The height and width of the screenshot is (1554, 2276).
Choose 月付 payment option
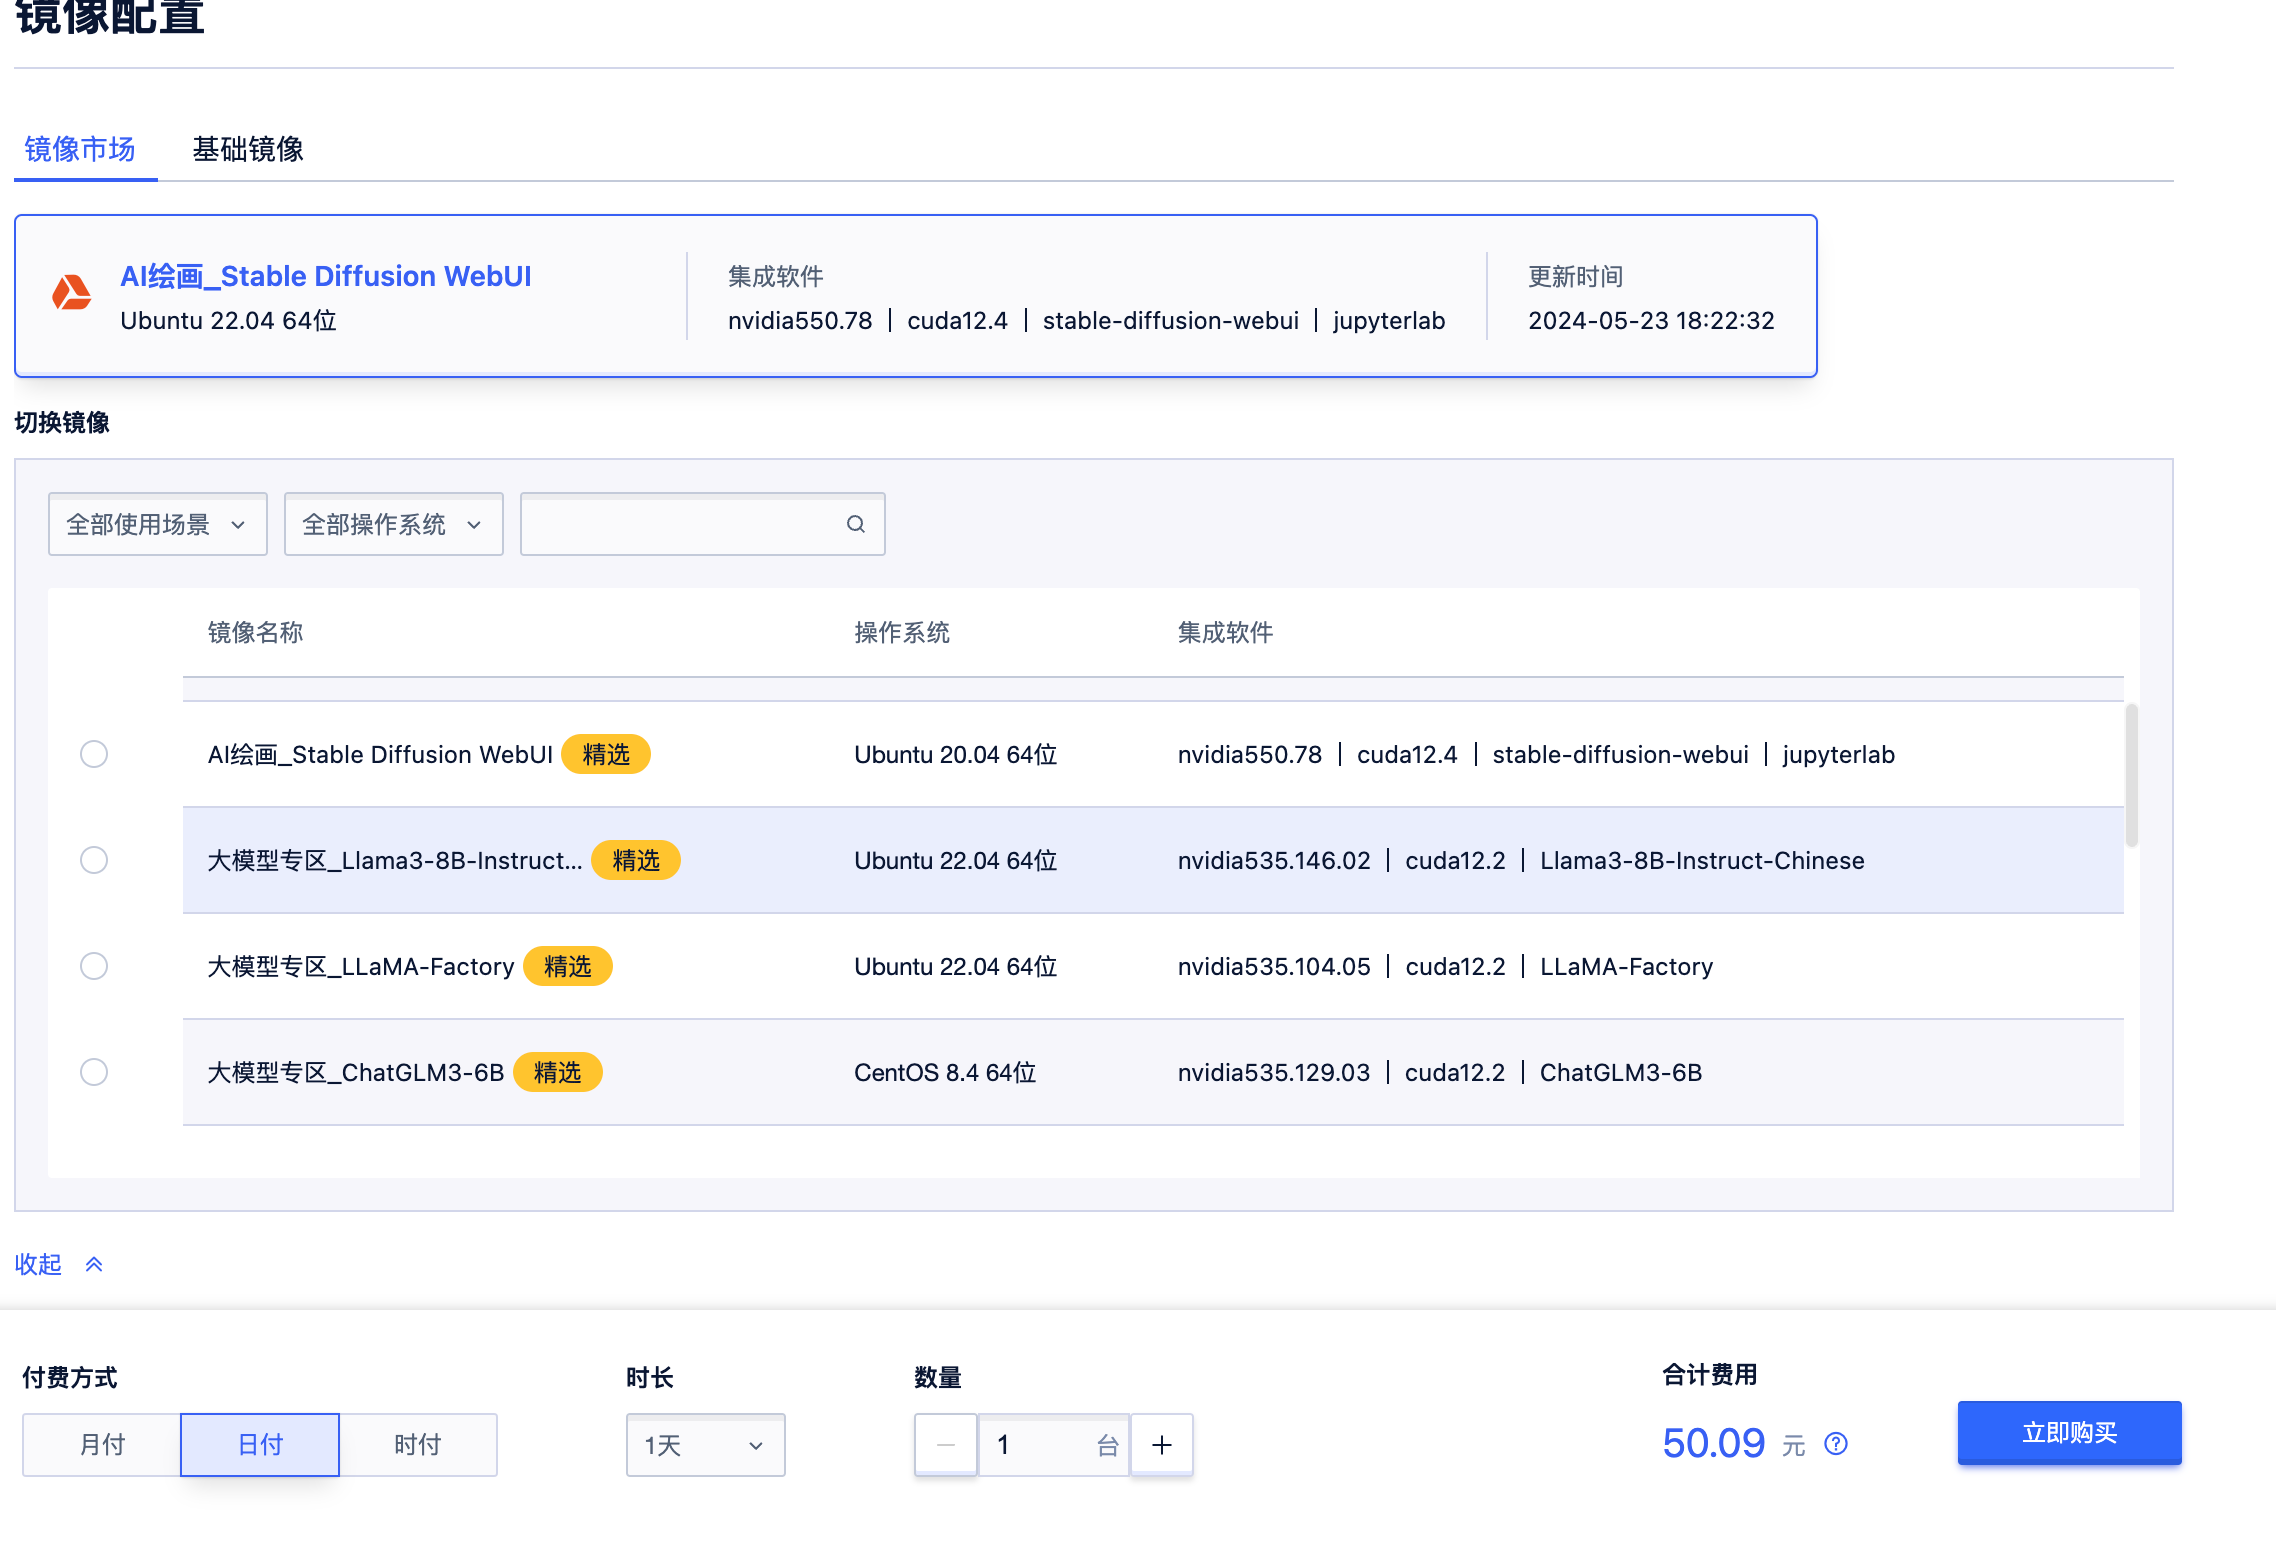102,1445
